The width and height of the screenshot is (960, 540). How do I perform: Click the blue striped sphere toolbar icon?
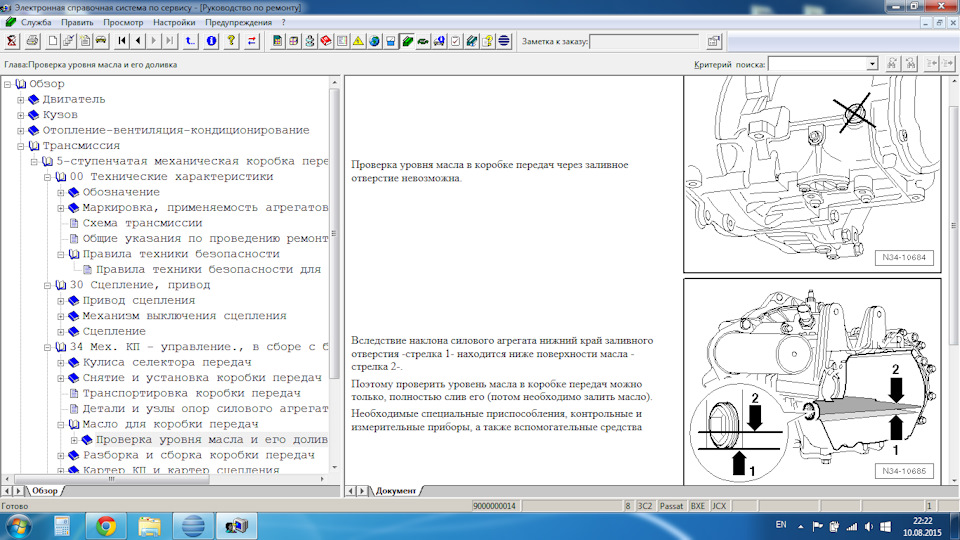(504, 41)
